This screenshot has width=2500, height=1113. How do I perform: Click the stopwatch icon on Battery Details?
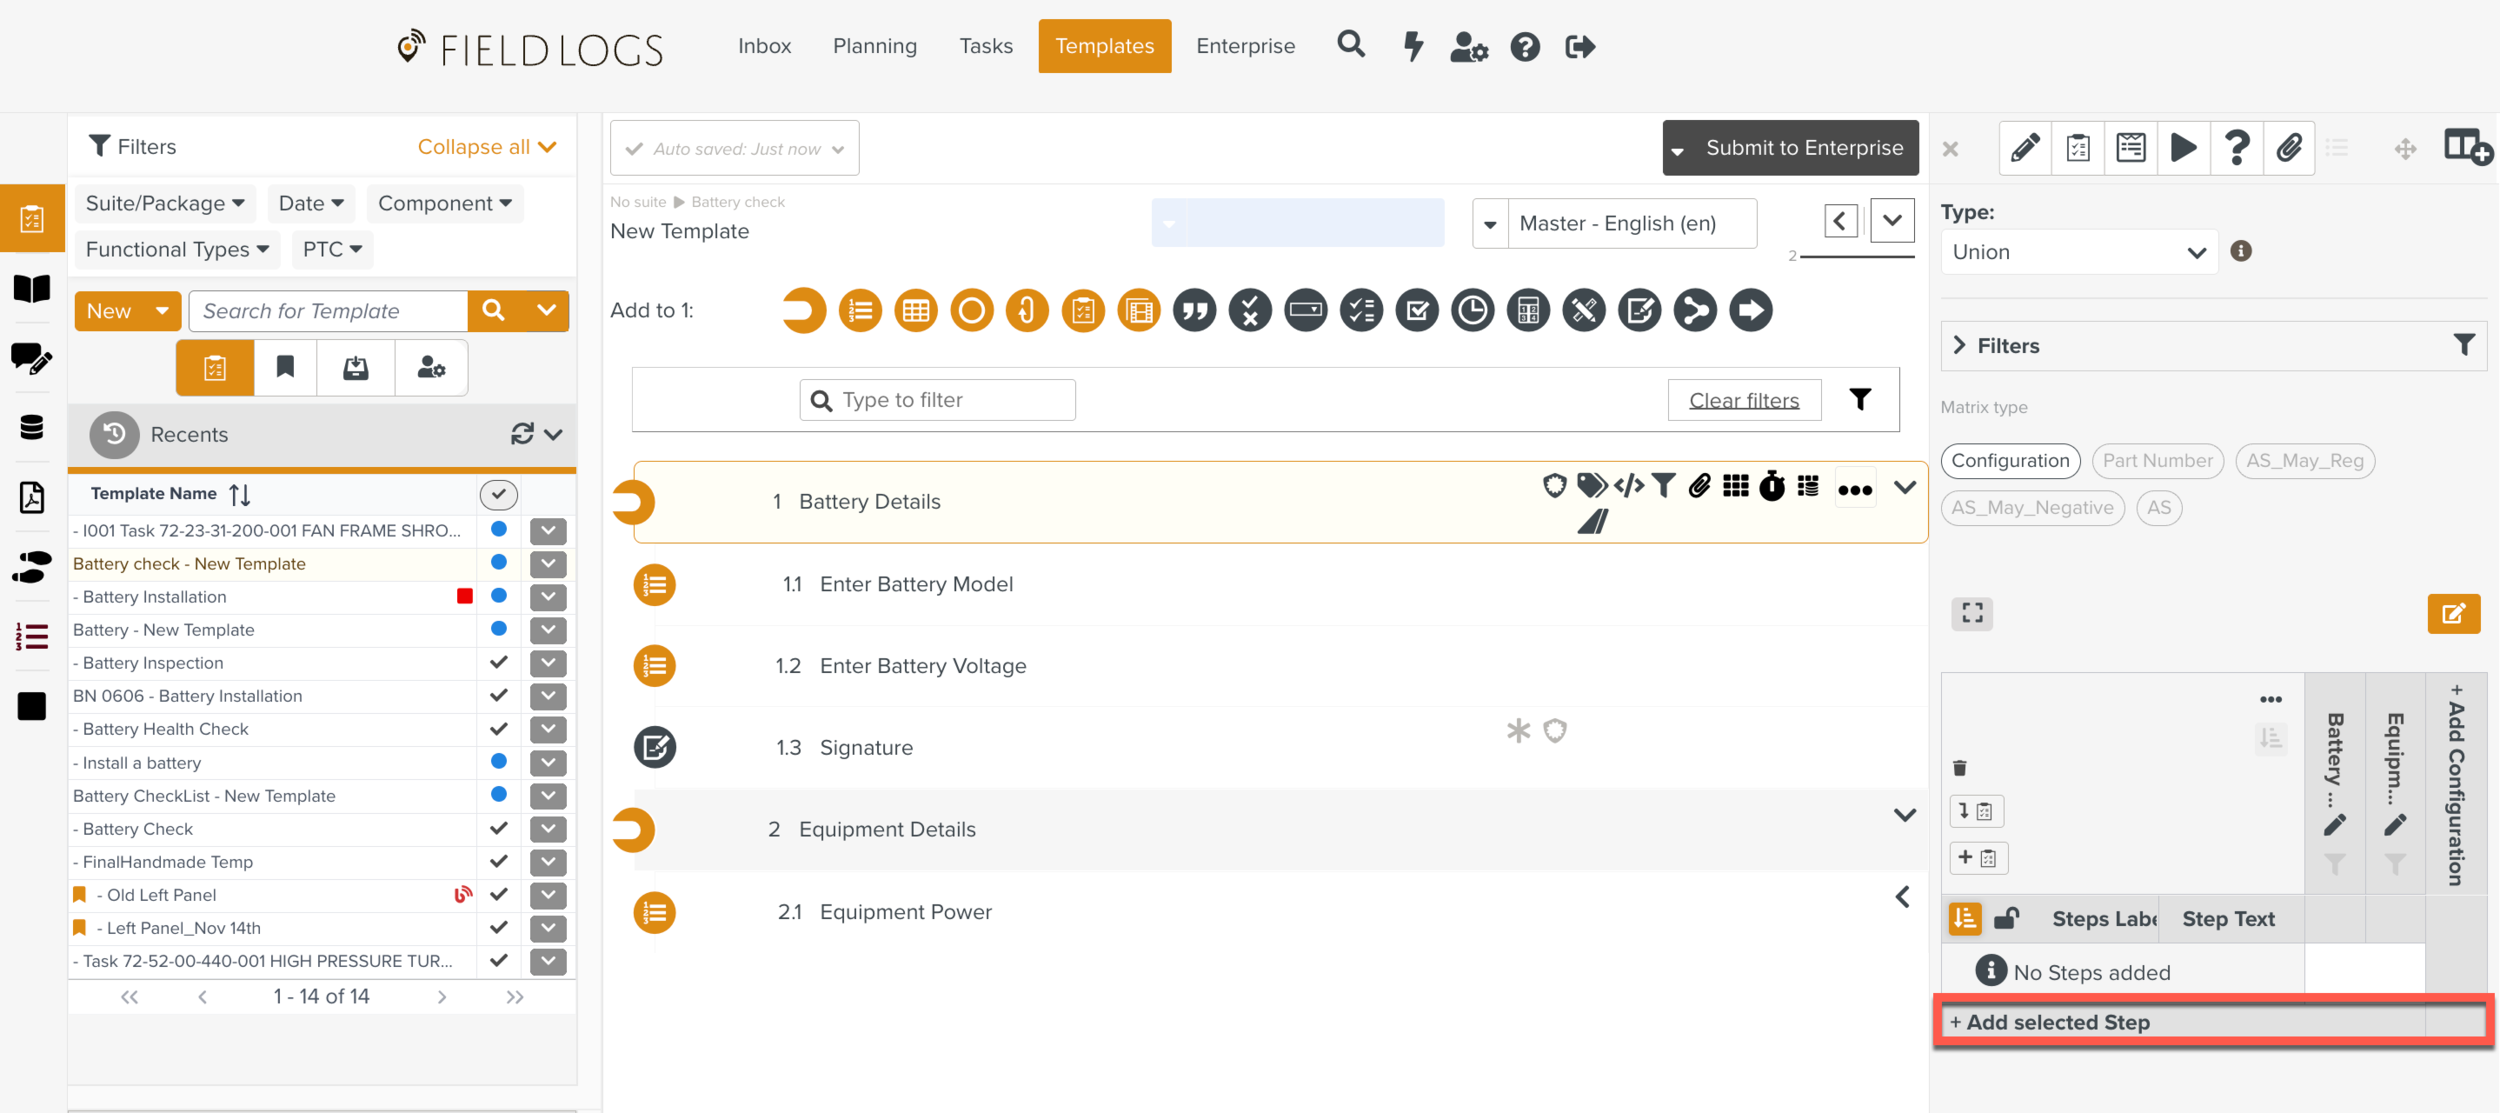click(x=1772, y=487)
